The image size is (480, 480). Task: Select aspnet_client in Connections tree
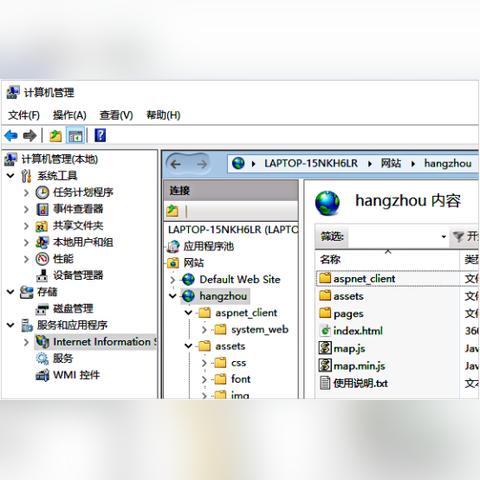pyautogui.click(x=246, y=313)
